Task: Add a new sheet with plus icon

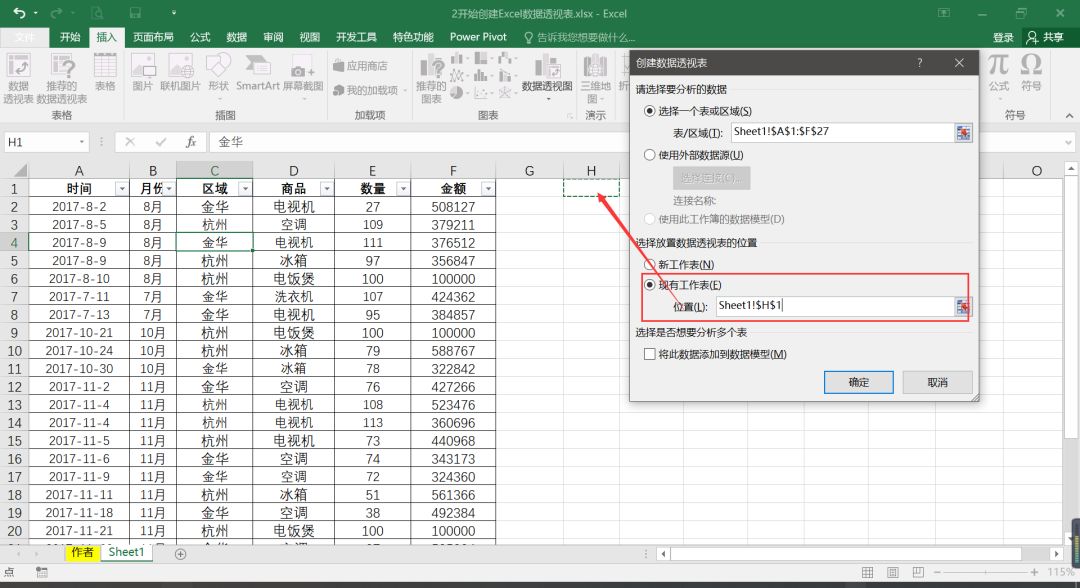Action: pos(180,554)
